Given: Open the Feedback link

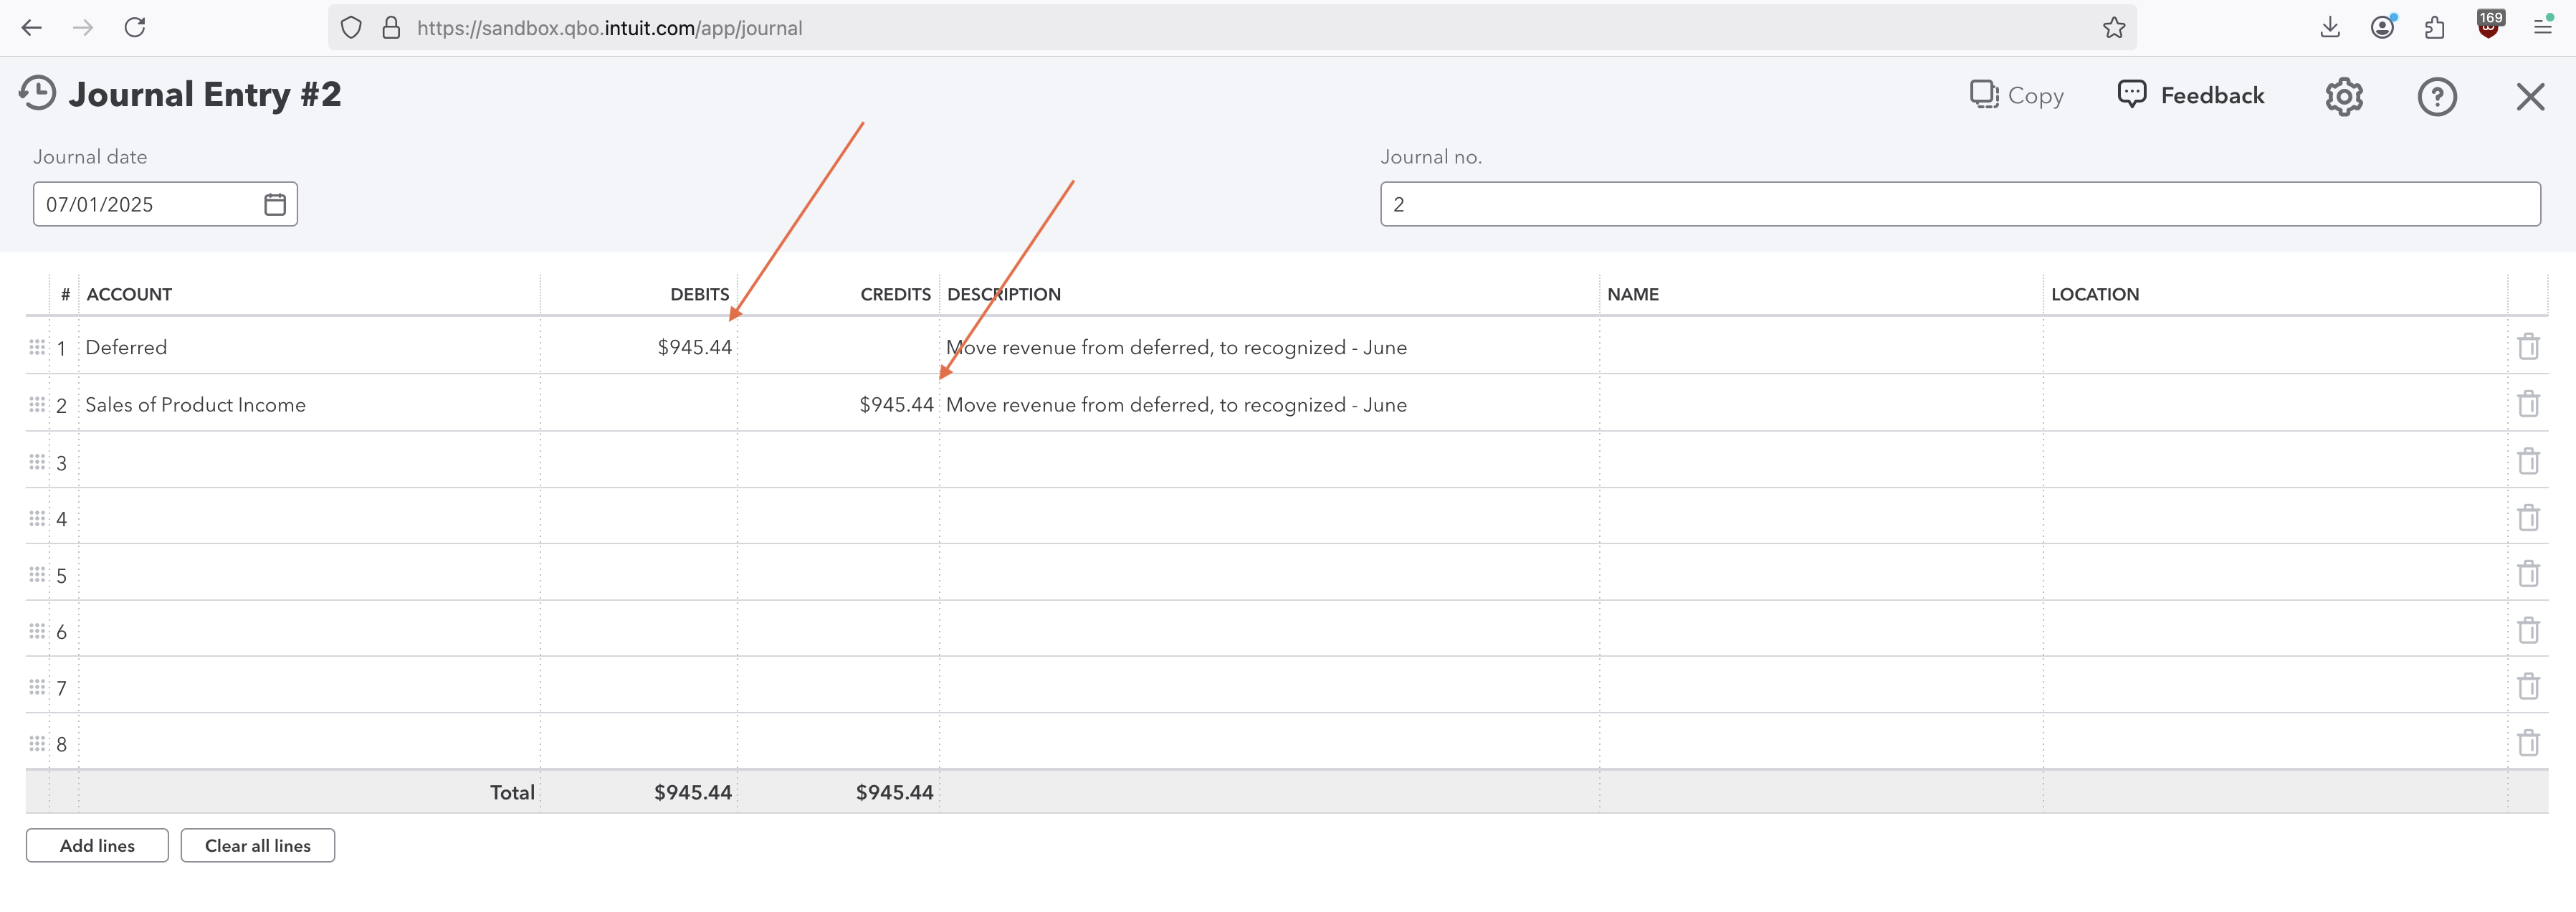Looking at the screenshot, I should click(x=2191, y=95).
